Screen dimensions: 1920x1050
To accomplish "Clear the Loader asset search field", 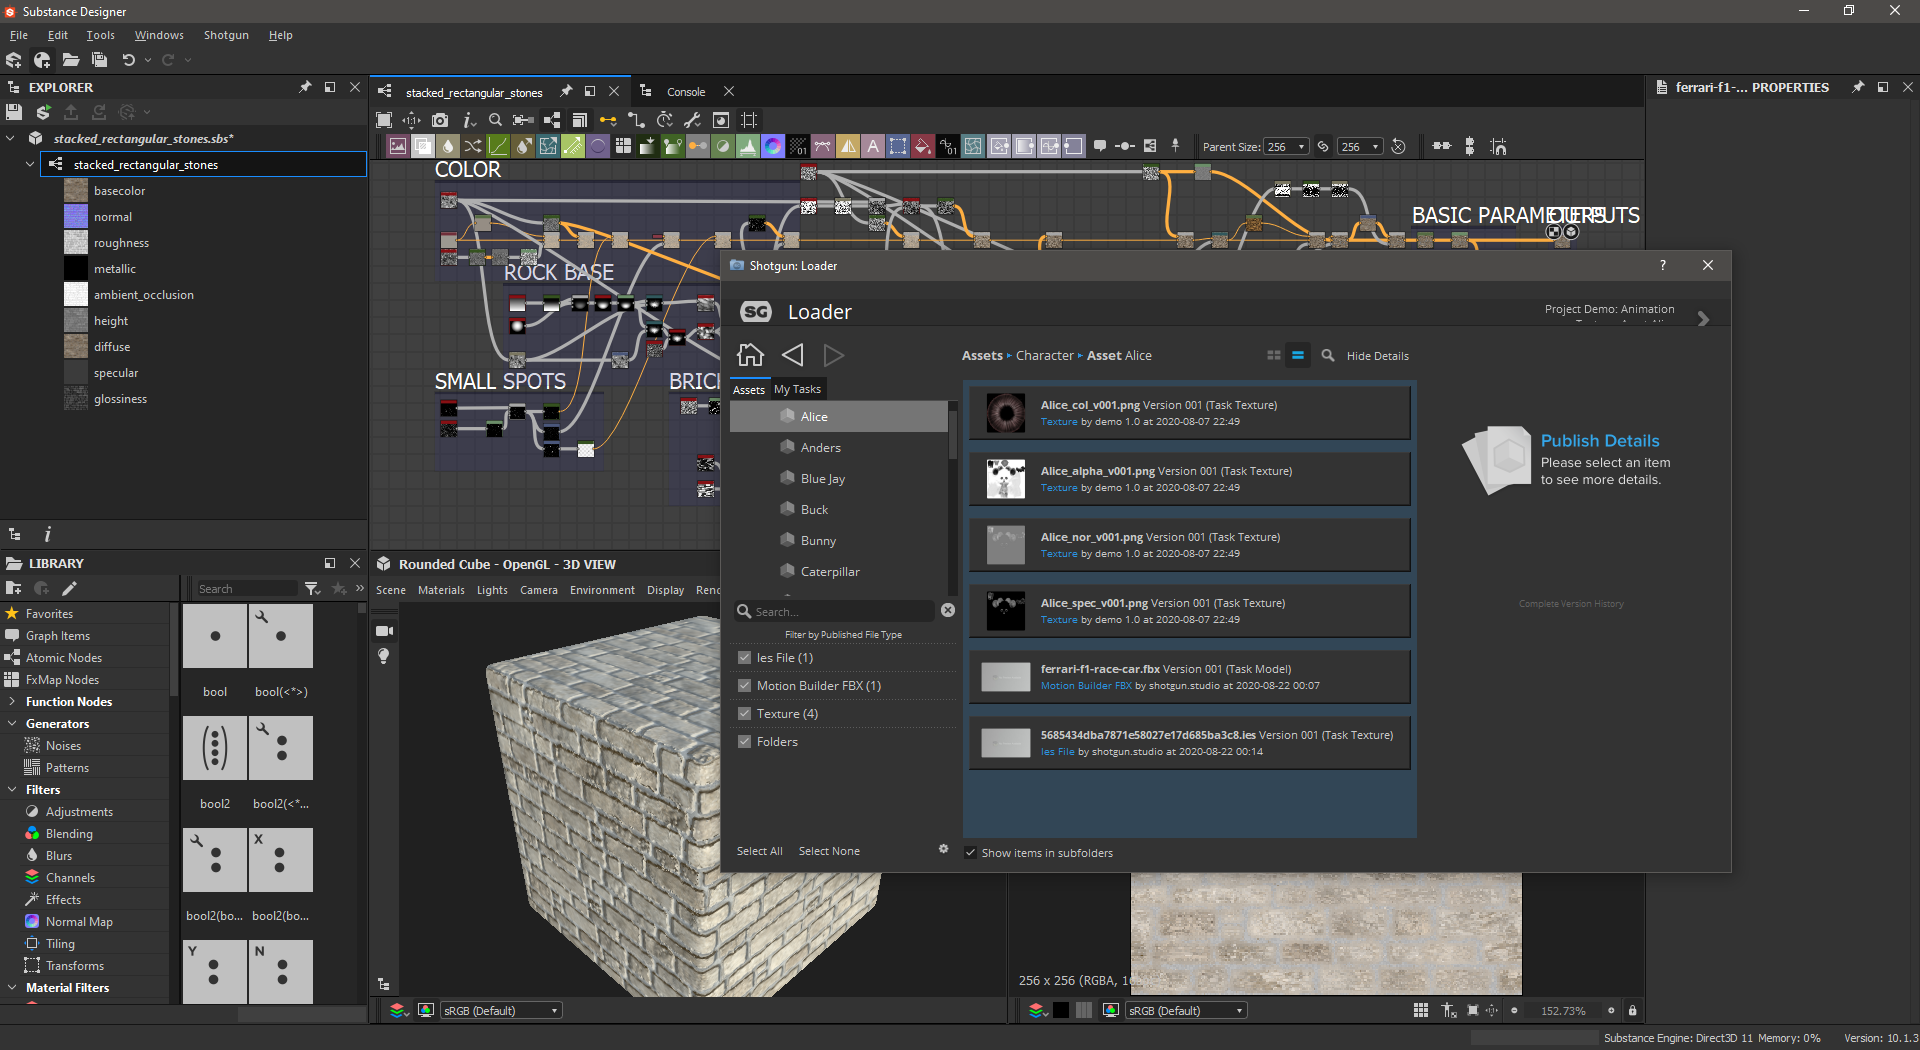I will [948, 610].
